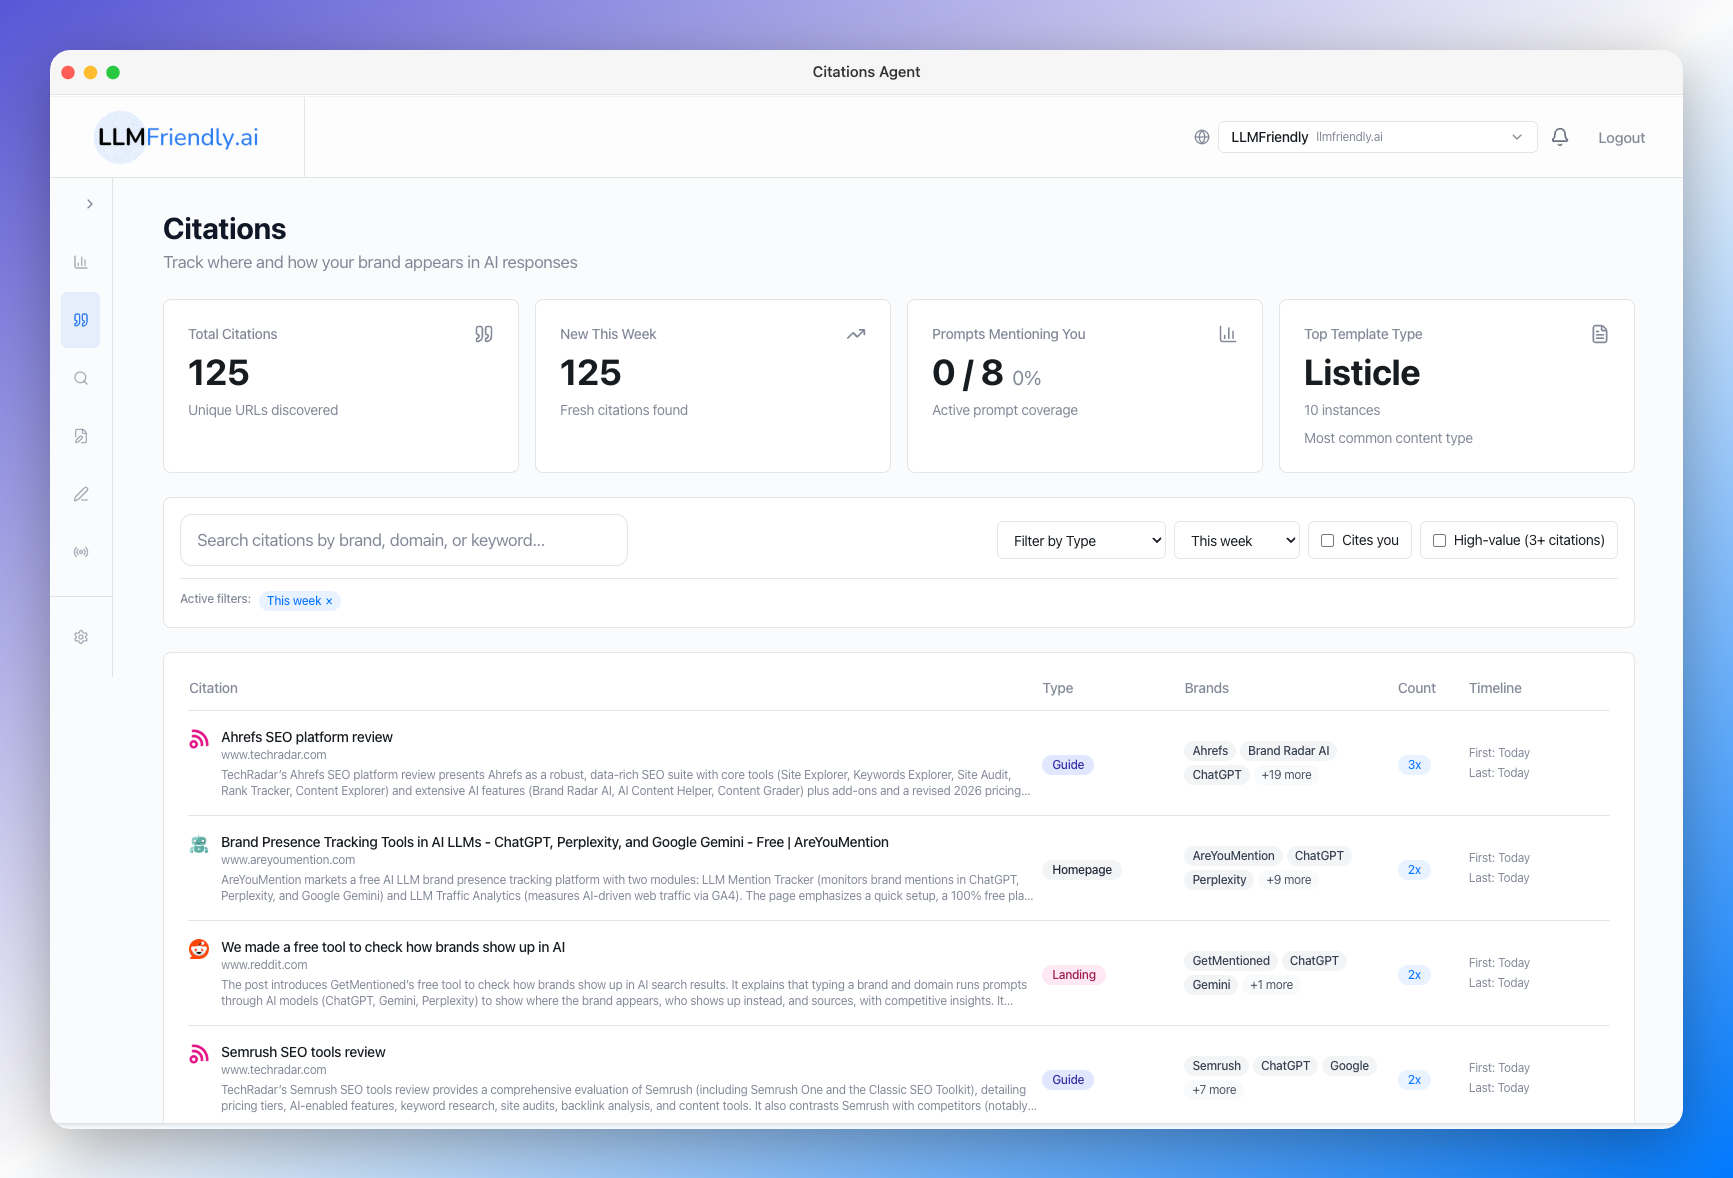This screenshot has height=1178, width=1733.
Task: Click the Semrush brand chip
Action: [1217, 1066]
